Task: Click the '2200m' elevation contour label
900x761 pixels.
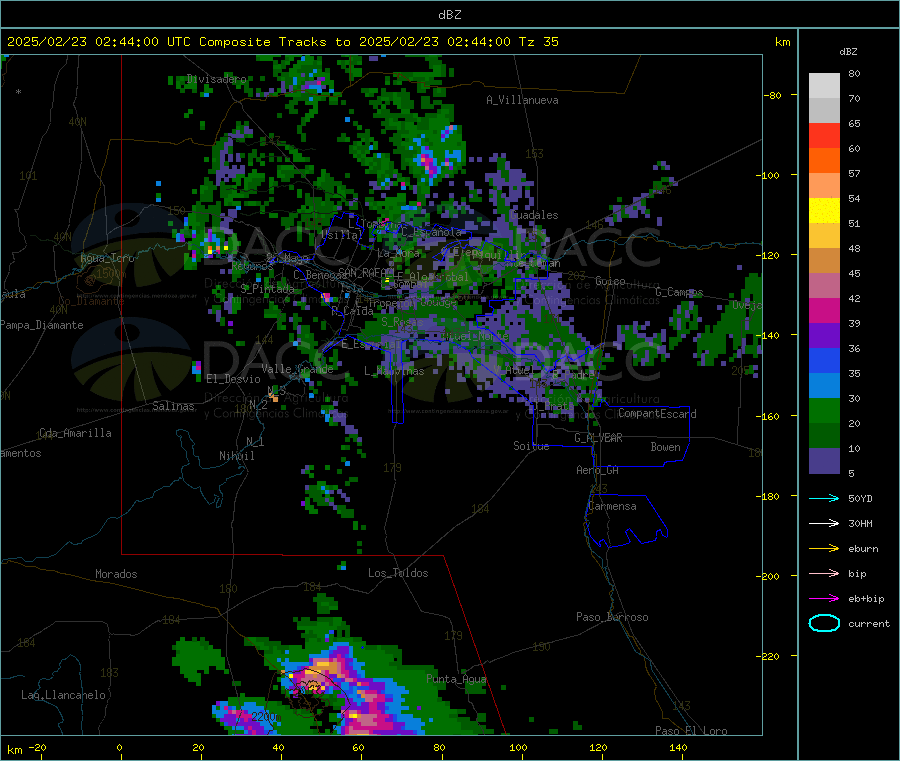Action: pos(266,717)
